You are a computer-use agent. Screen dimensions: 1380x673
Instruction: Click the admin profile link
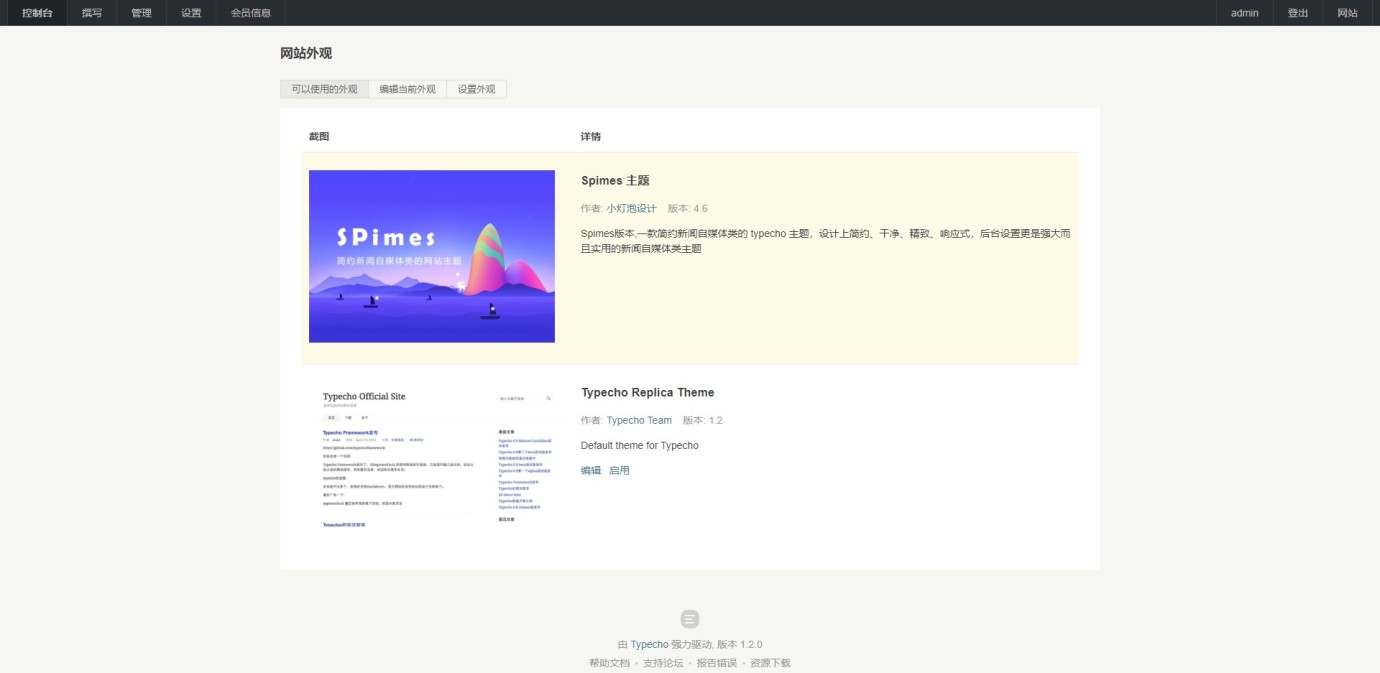[1244, 13]
